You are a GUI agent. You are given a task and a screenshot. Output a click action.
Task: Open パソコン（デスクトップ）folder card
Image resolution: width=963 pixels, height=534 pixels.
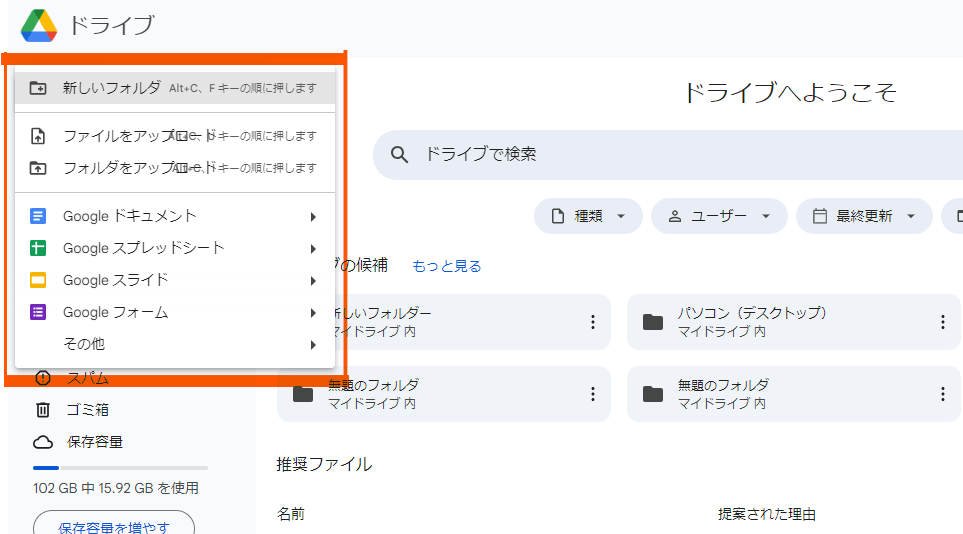click(x=793, y=322)
